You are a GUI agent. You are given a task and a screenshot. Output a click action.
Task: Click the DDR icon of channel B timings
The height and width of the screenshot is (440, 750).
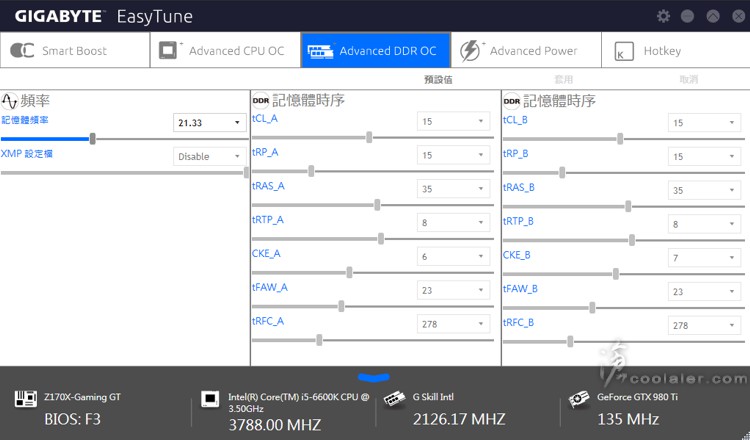coord(511,101)
